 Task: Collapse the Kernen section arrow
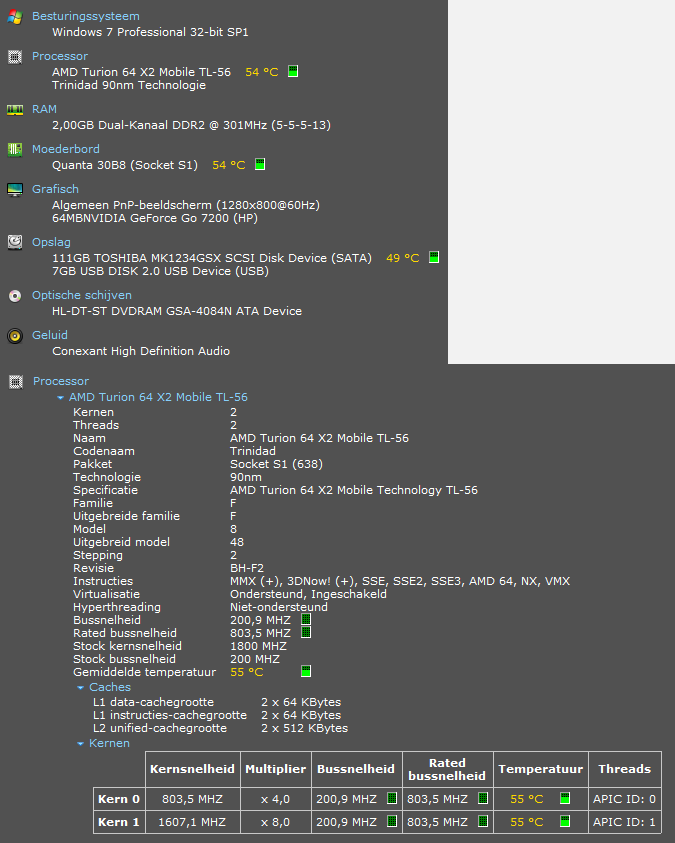(x=81, y=744)
